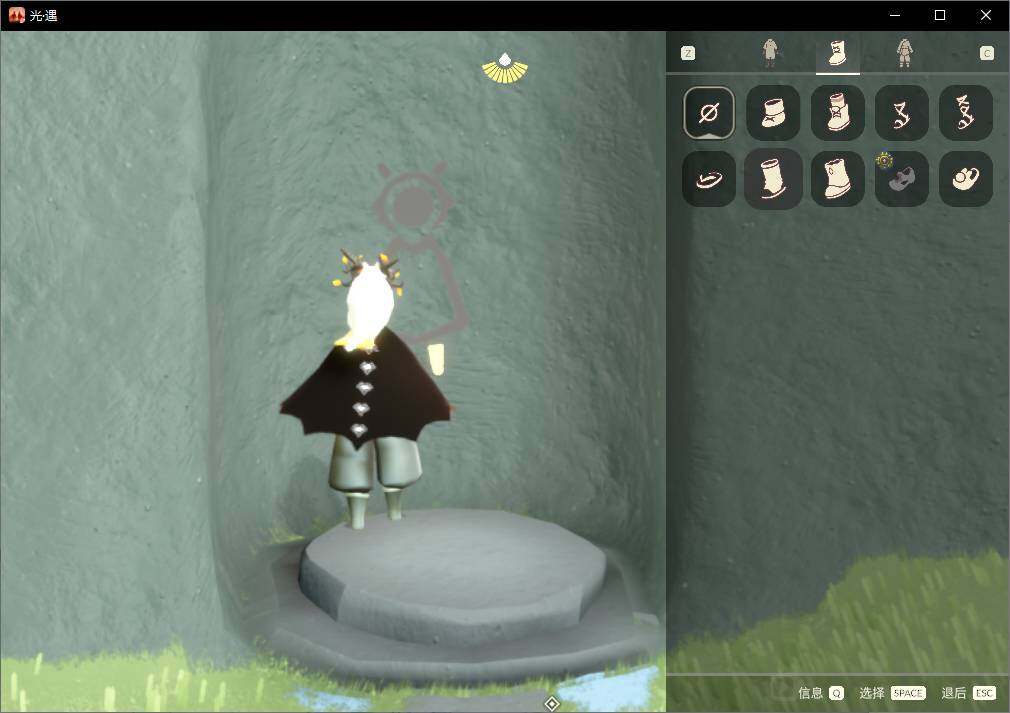
Task: Open the shoes category tab
Action: tap(837, 53)
